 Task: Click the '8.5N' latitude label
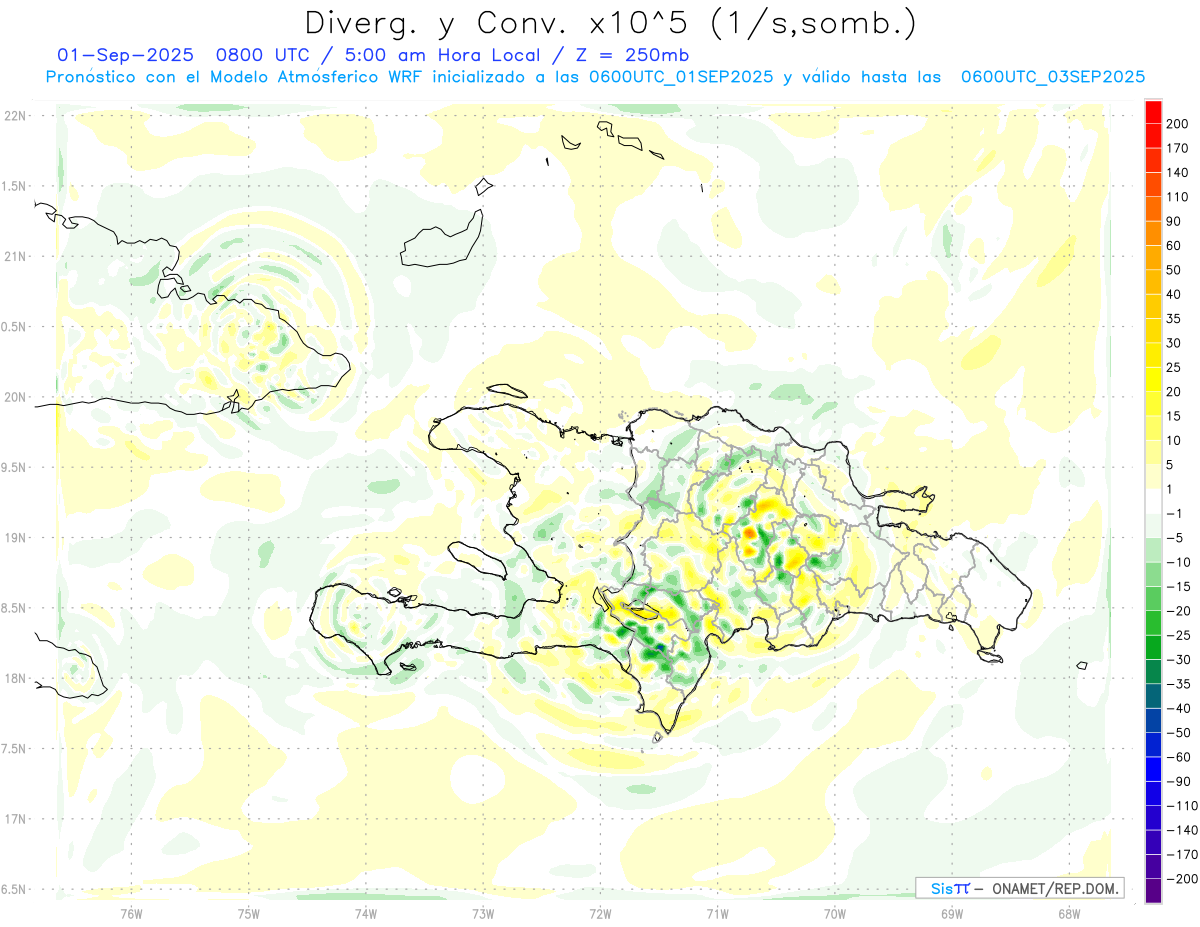[x=15, y=608]
